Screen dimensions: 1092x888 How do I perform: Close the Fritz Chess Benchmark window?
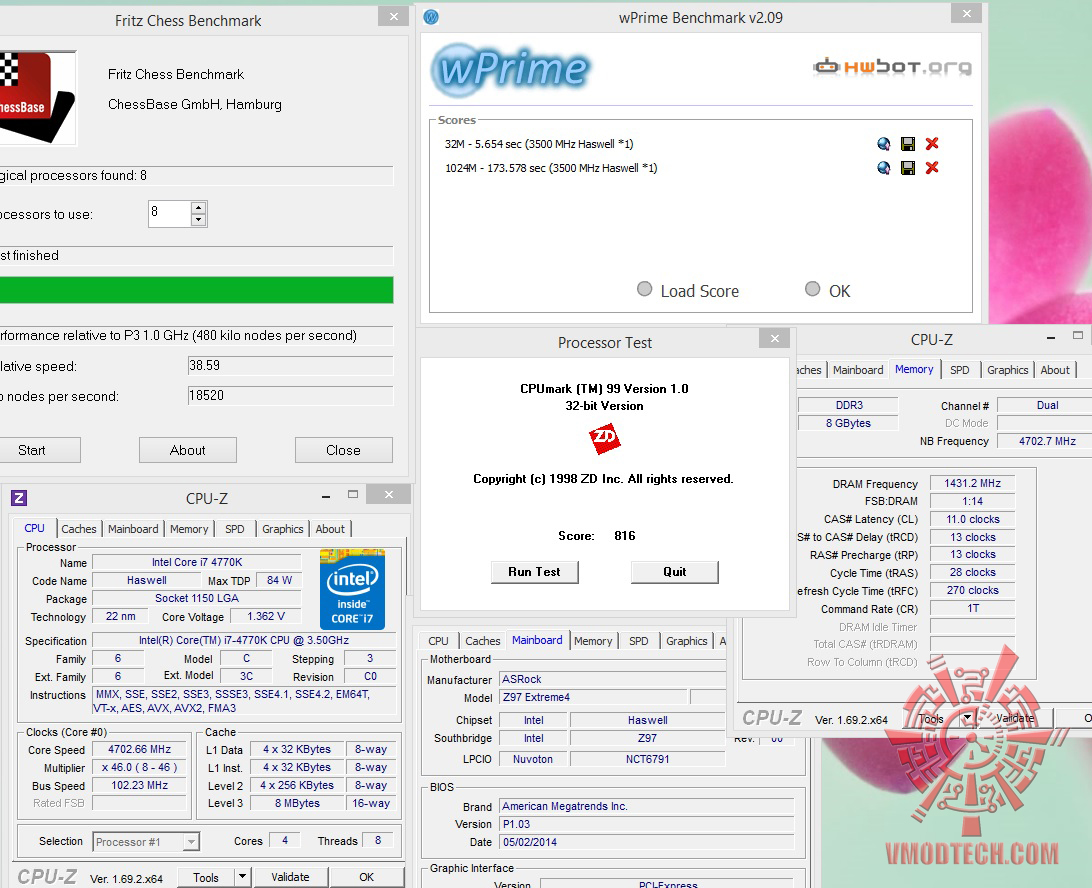tap(393, 16)
